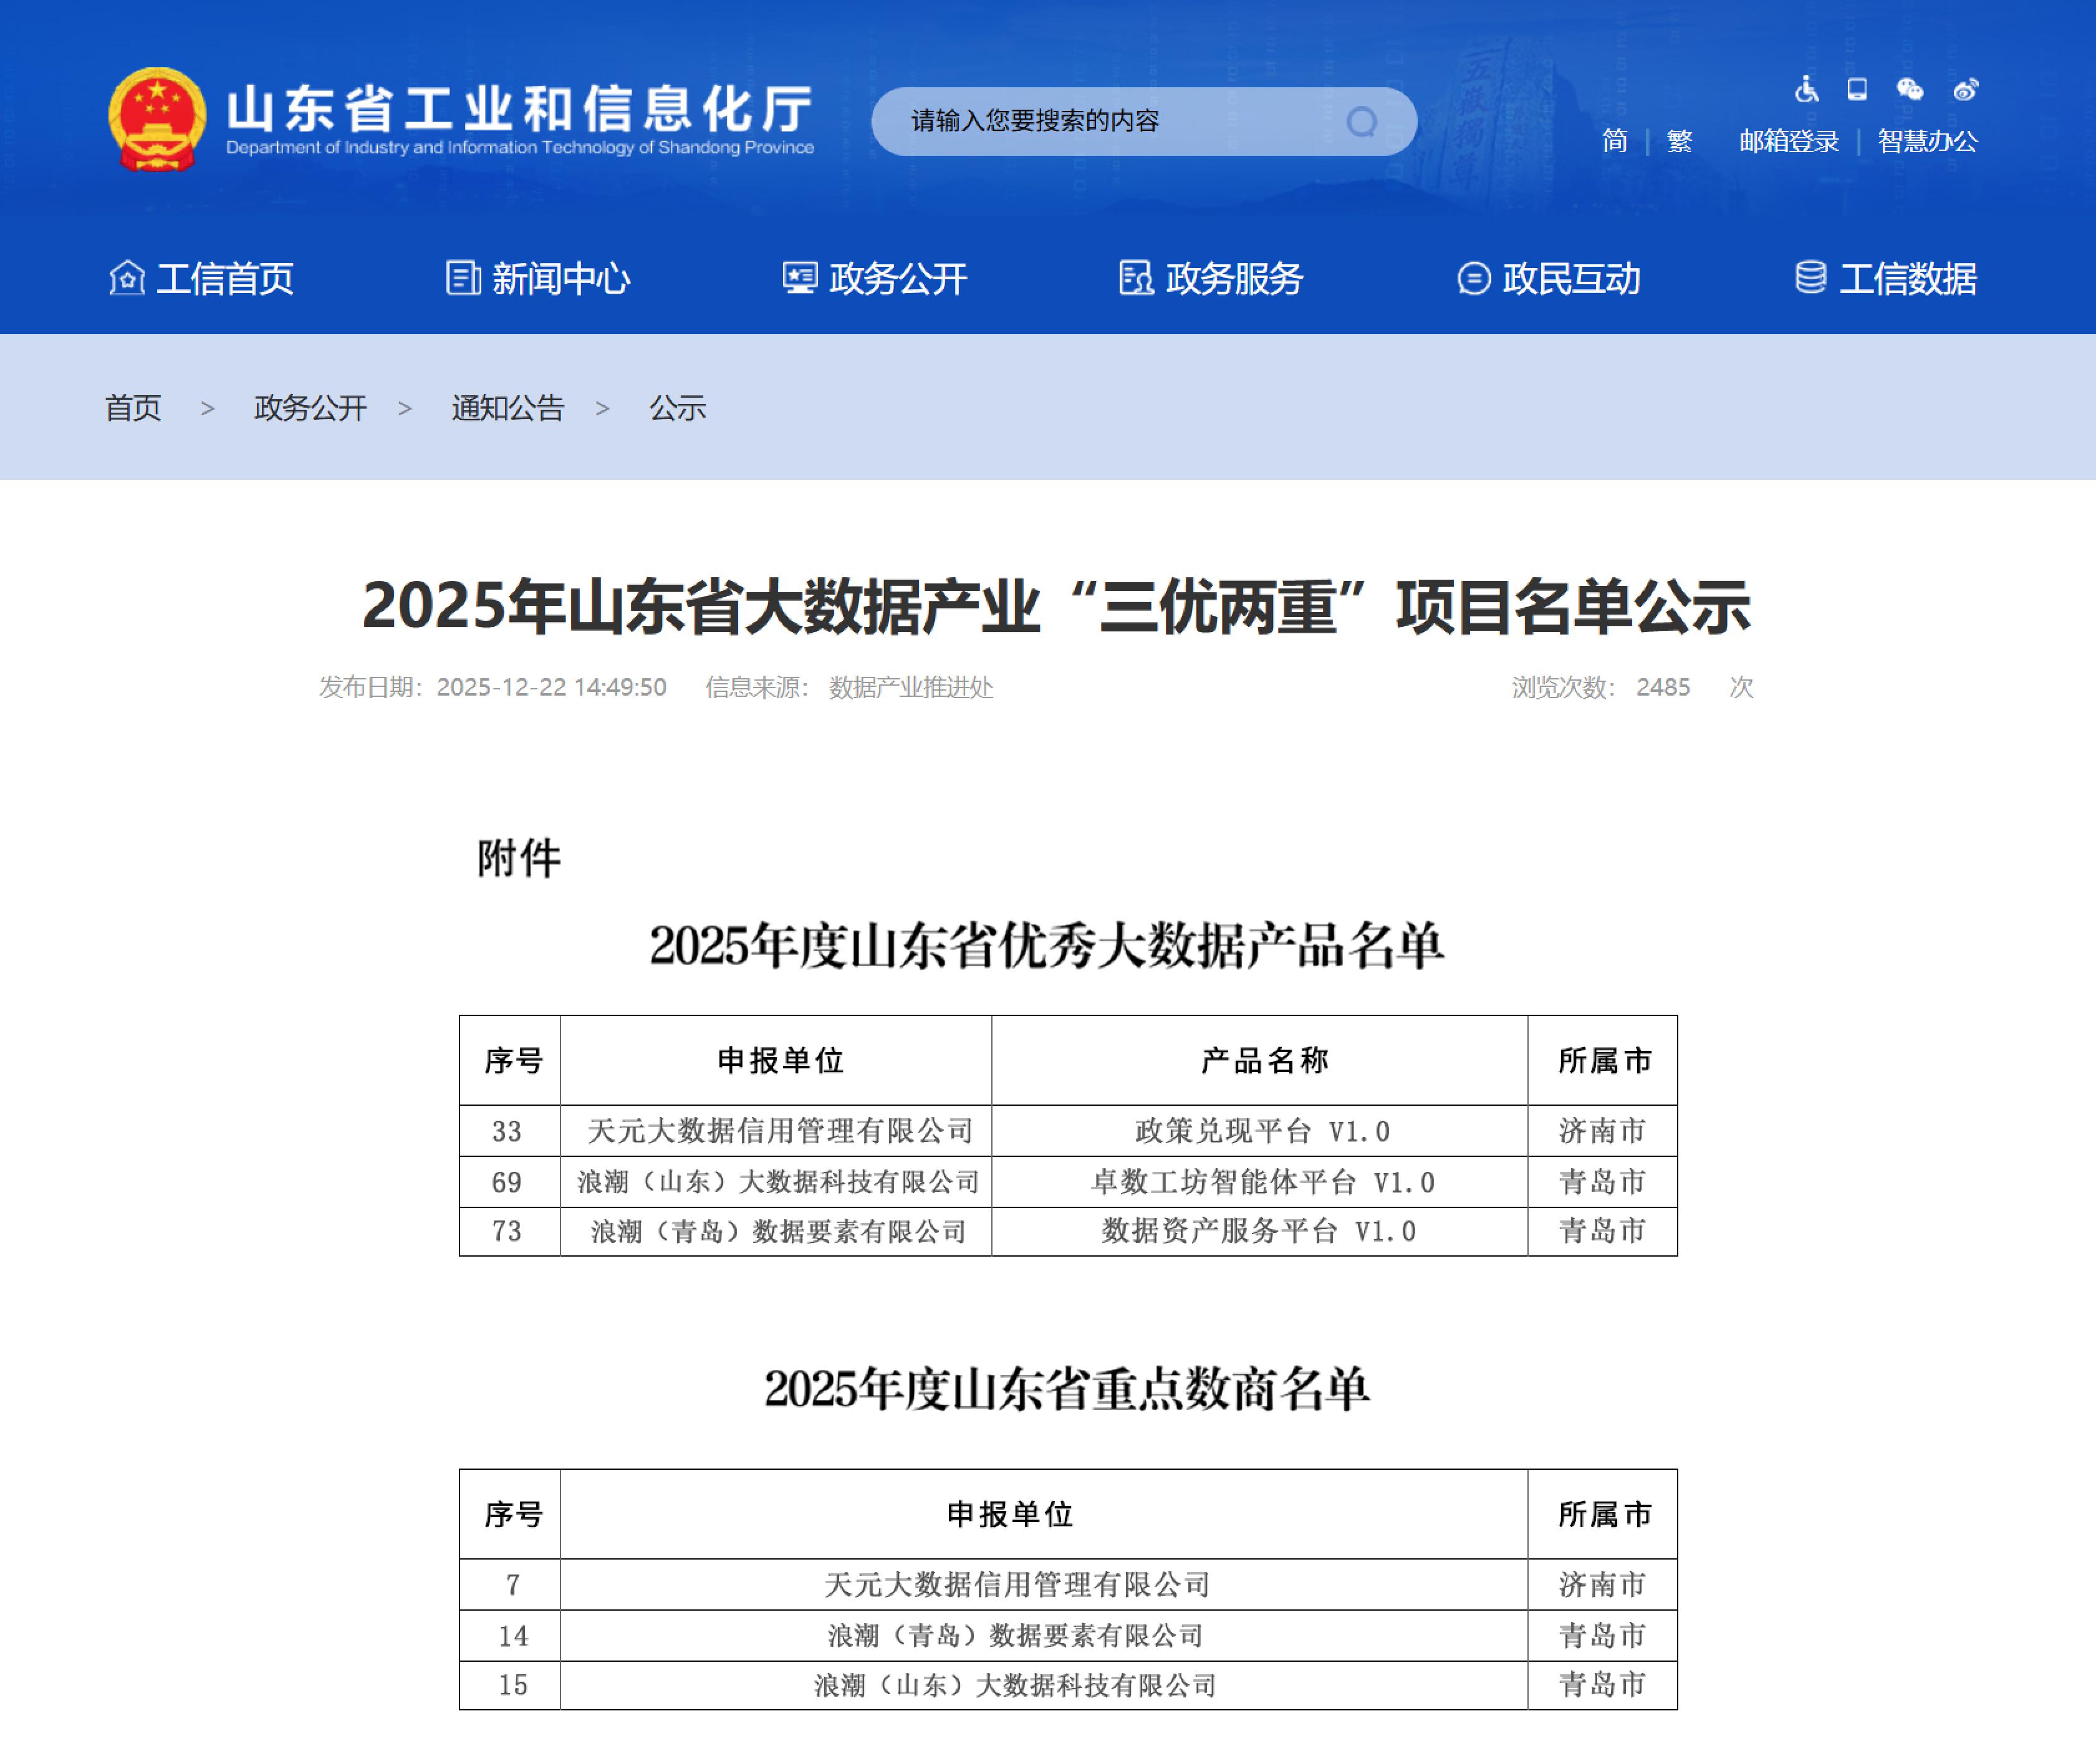Switch to Simplified Chinese (简)
This screenshot has width=2096, height=1764.
pyautogui.click(x=1614, y=141)
